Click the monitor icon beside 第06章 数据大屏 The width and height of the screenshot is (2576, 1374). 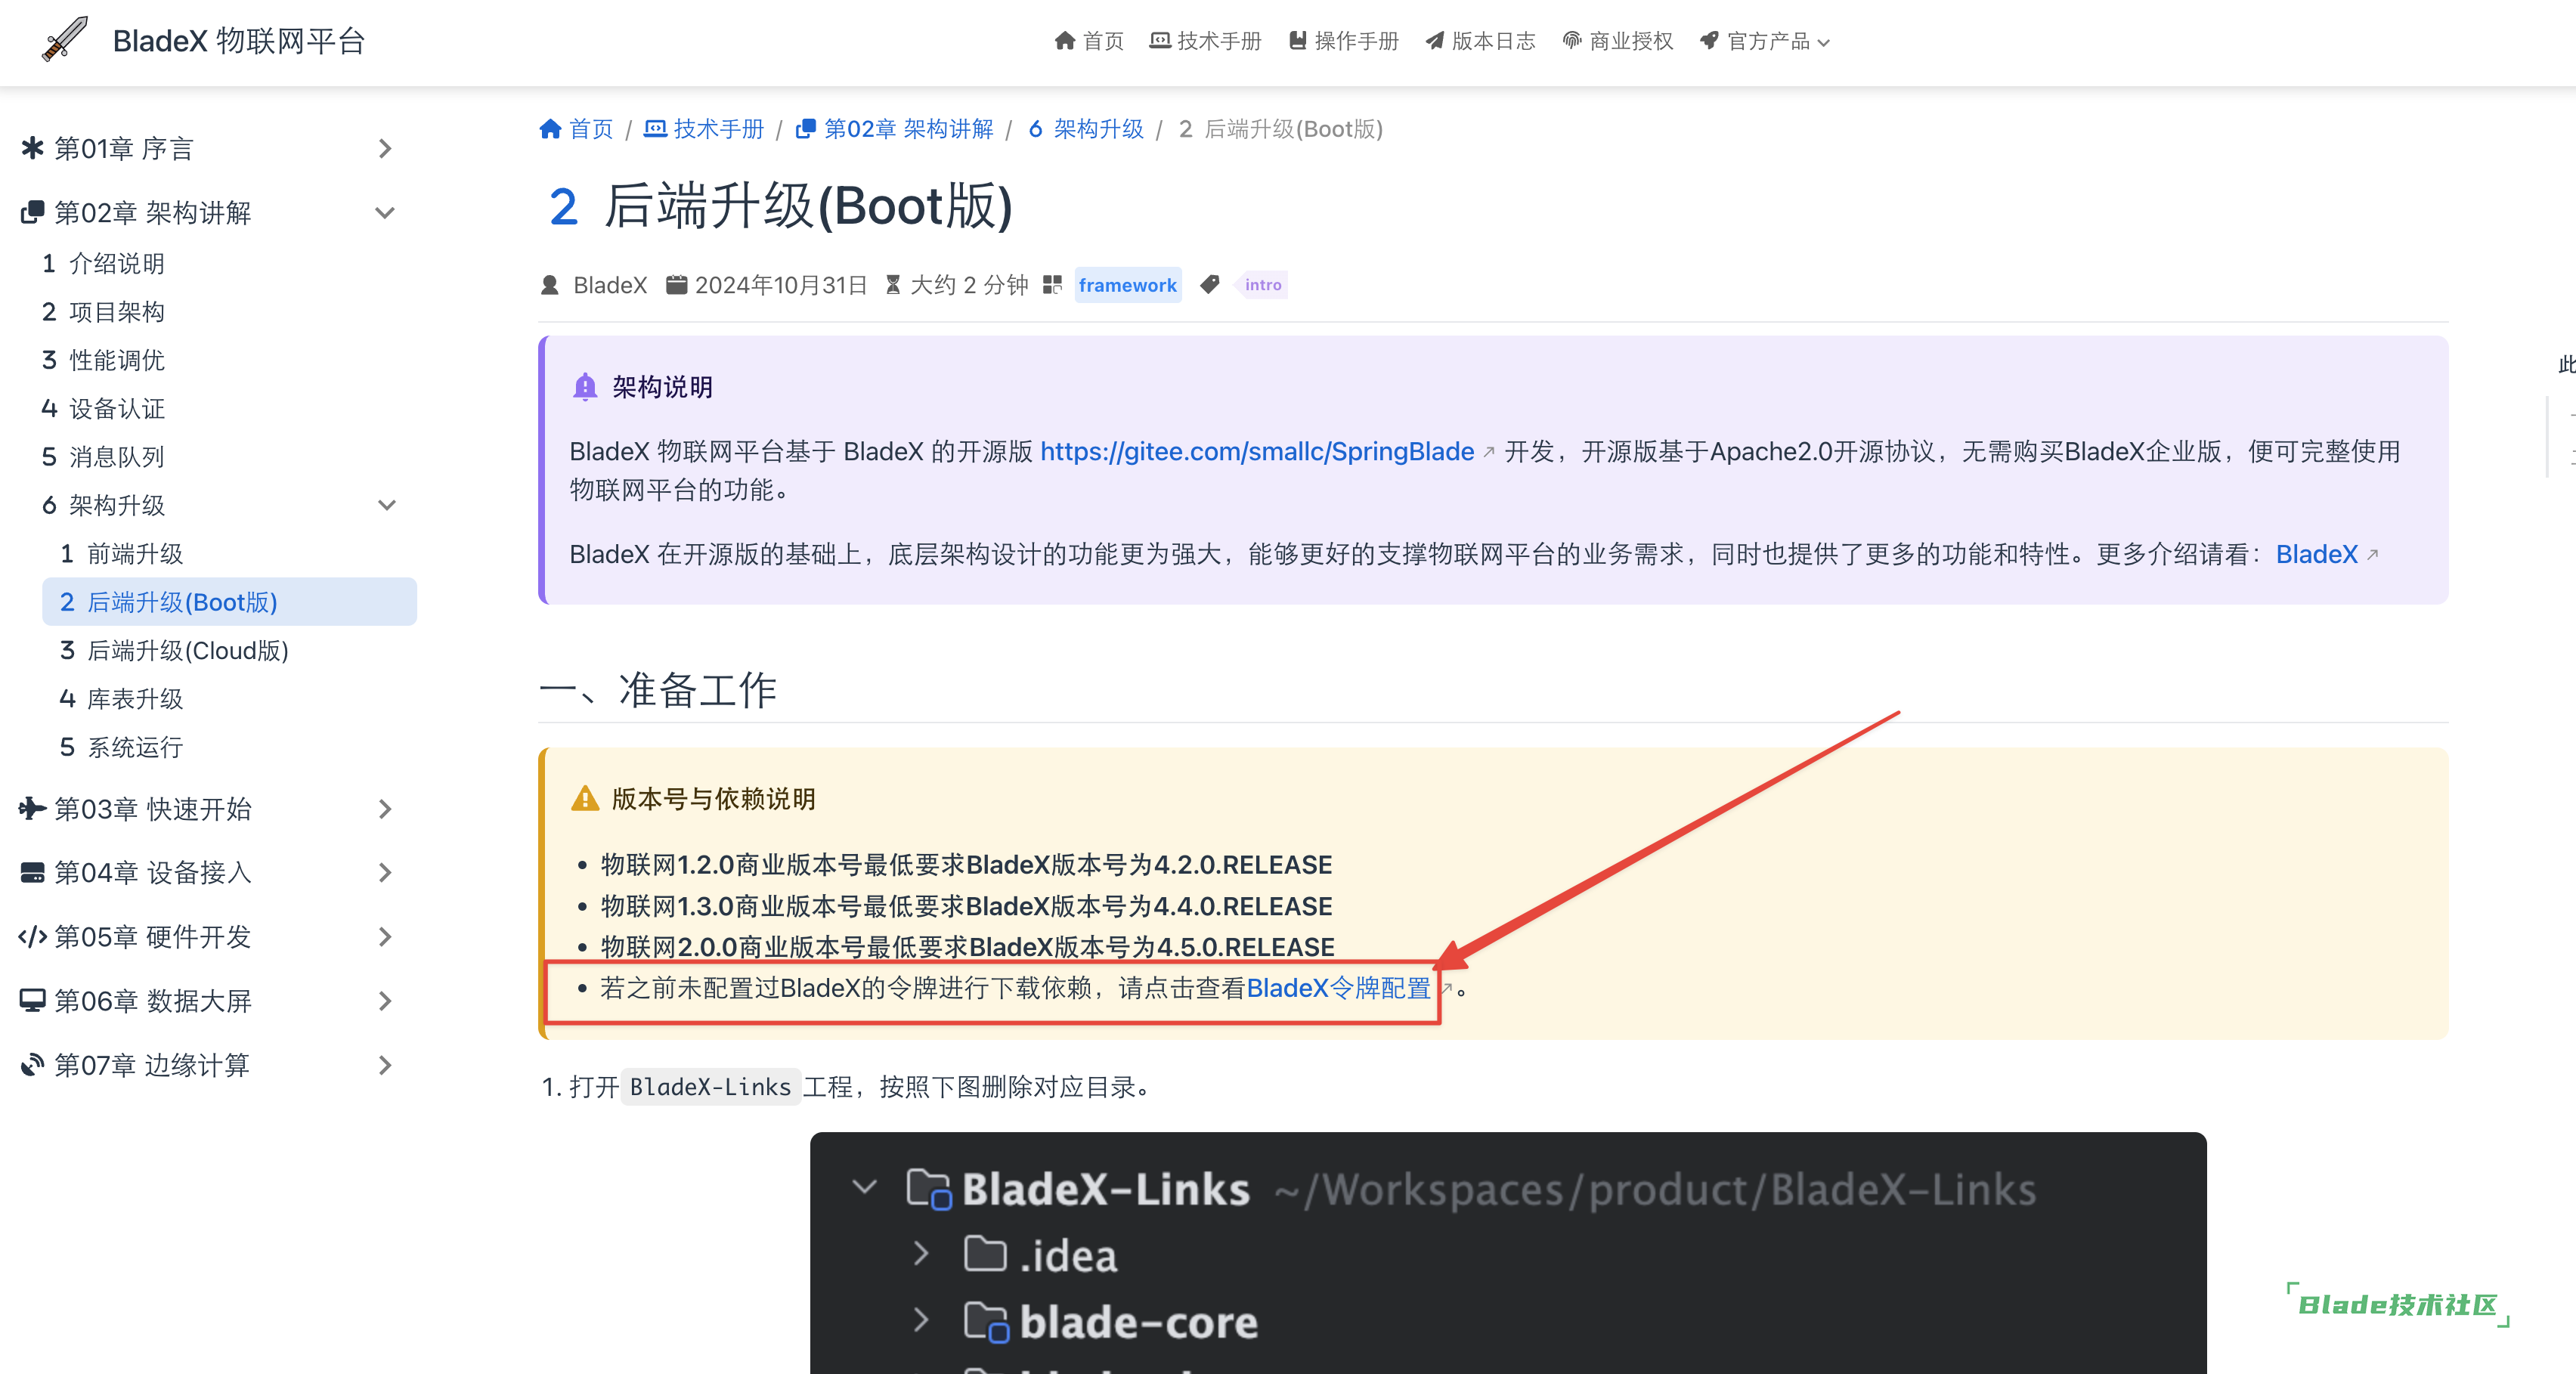click(x=32, y=1001)
